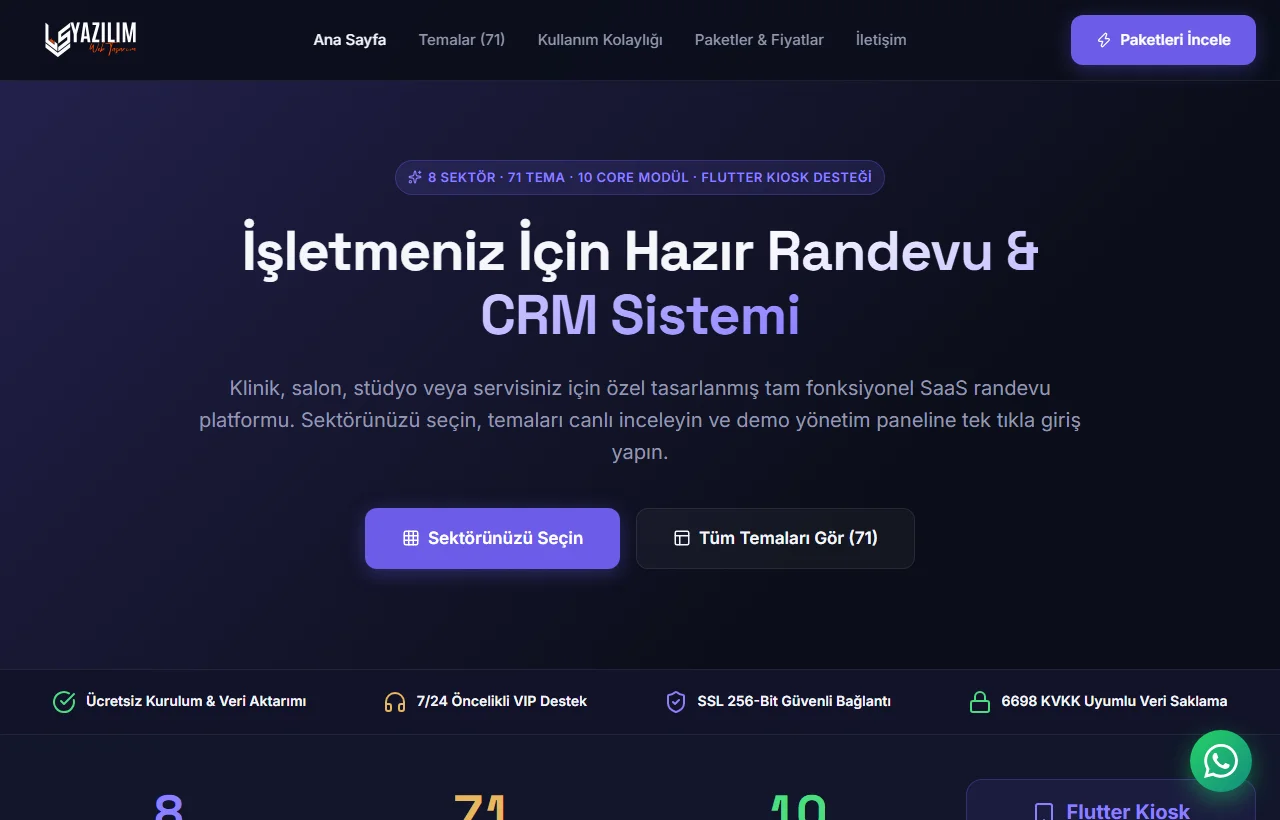Click the sparkle icon in the 8 Sektör badge
This screenshot has width=1280, height=820.
[x=415, y=177]
